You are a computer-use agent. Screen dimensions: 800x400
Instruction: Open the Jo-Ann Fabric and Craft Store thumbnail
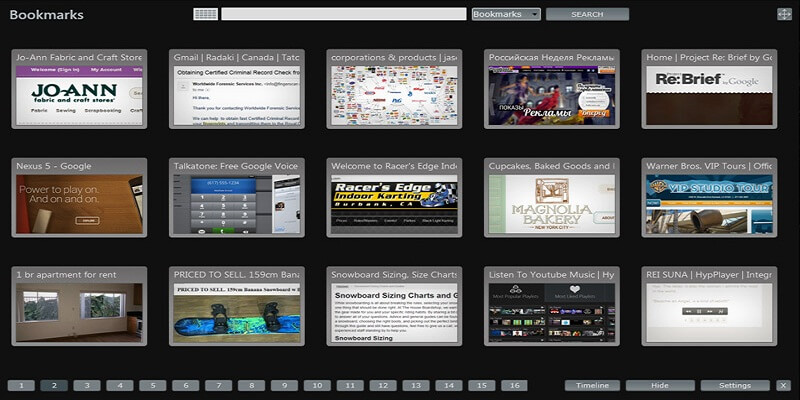pos(79,95)
